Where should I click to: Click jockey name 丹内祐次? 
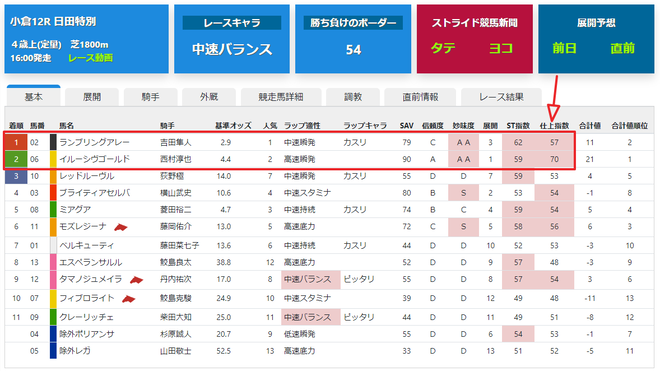click(176, 279)
